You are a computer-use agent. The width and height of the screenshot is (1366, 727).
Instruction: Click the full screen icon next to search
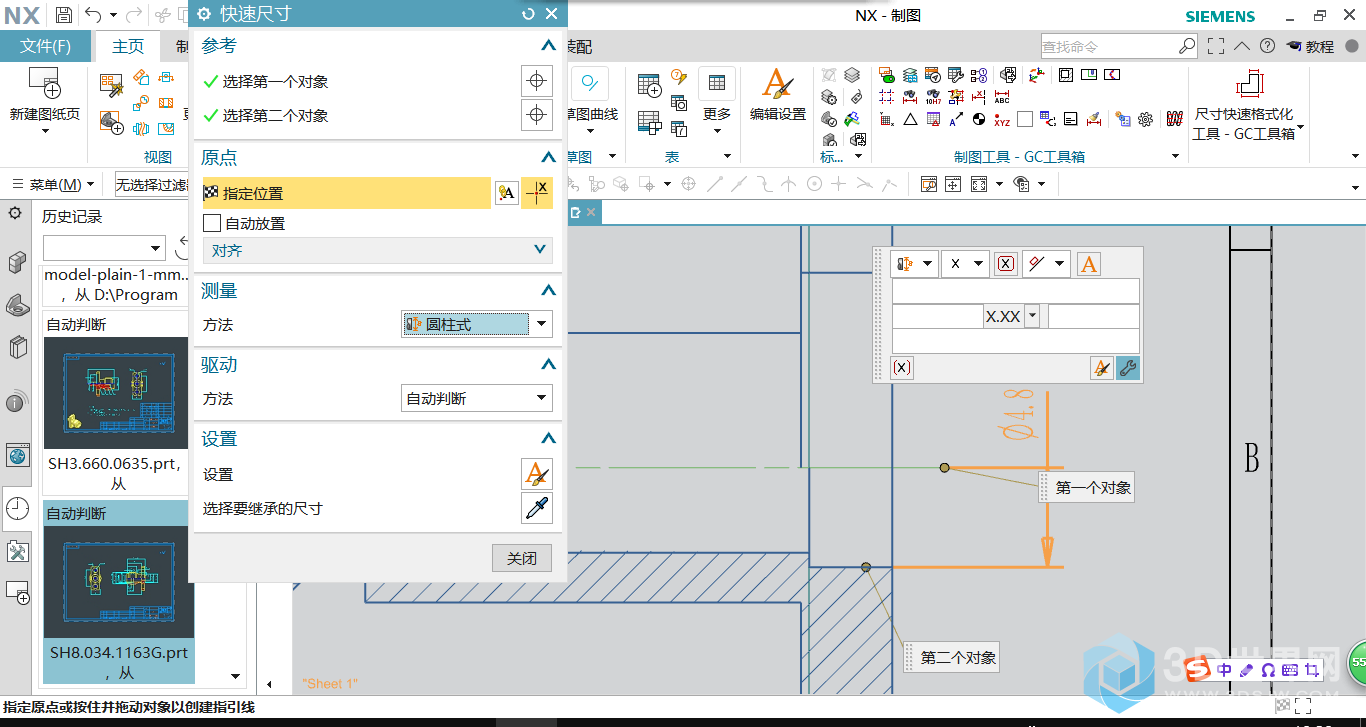coord(1215,46)
